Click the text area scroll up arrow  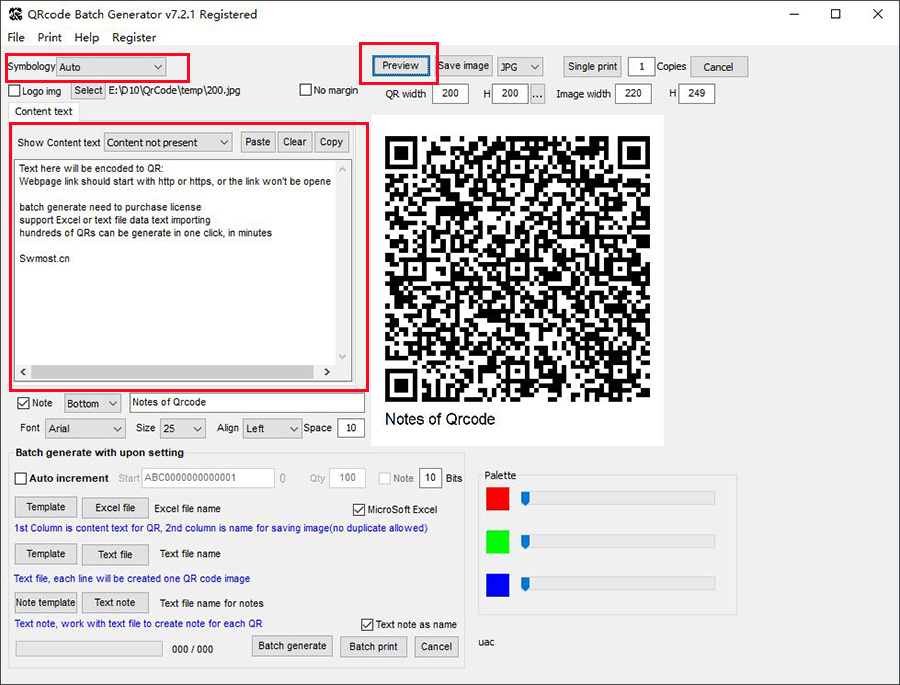pyautogui.click(x=343, y=169)
